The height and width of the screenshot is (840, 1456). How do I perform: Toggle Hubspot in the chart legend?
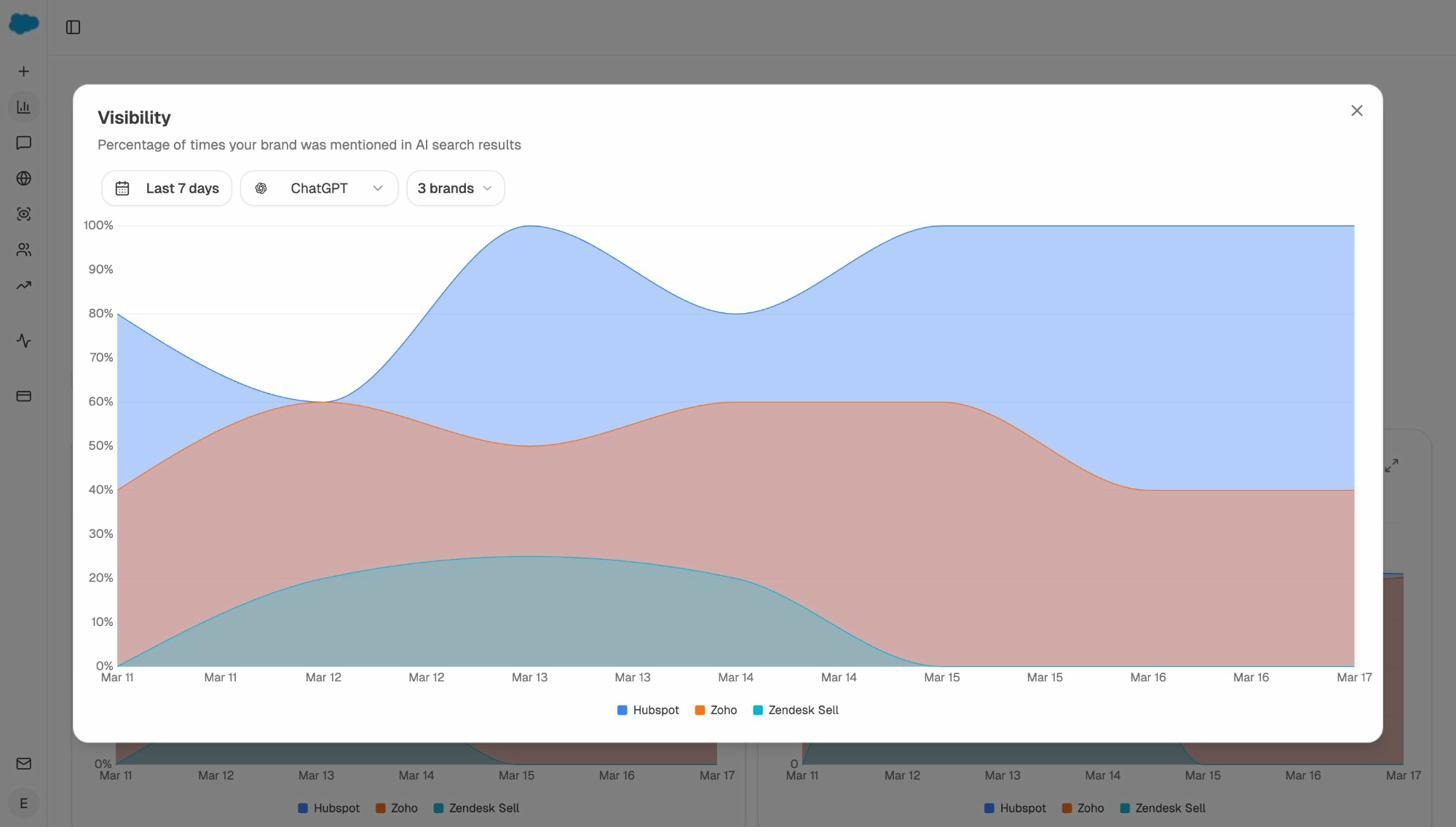[x=648, y=710]
